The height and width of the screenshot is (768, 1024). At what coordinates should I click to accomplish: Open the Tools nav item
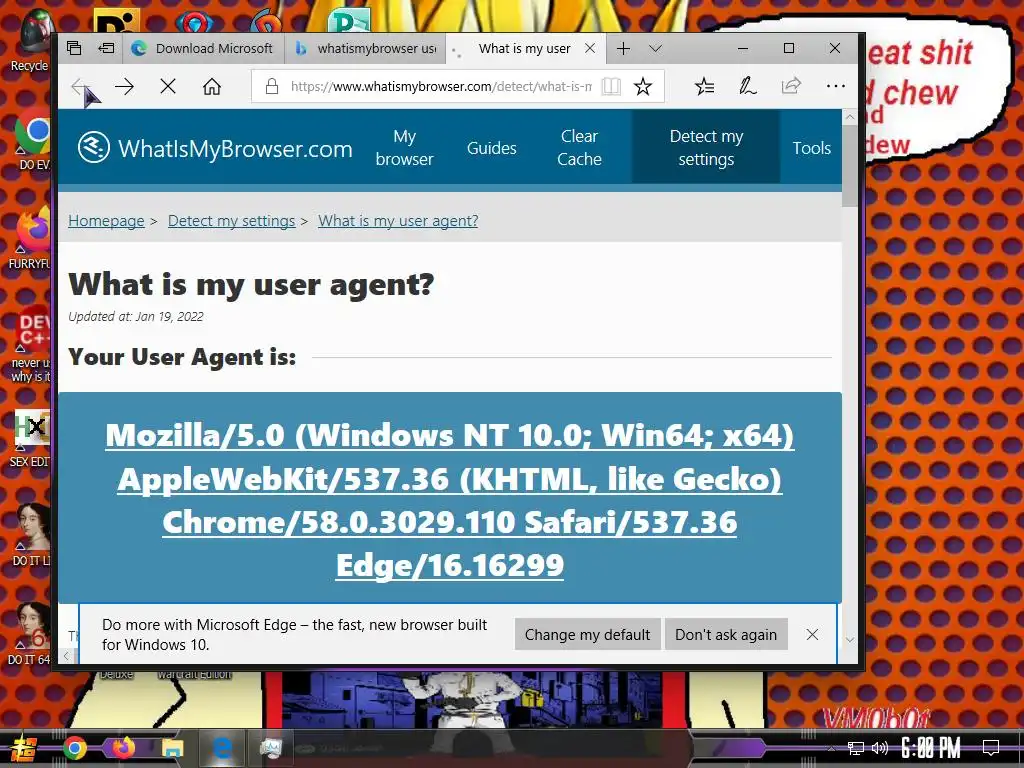811,148
